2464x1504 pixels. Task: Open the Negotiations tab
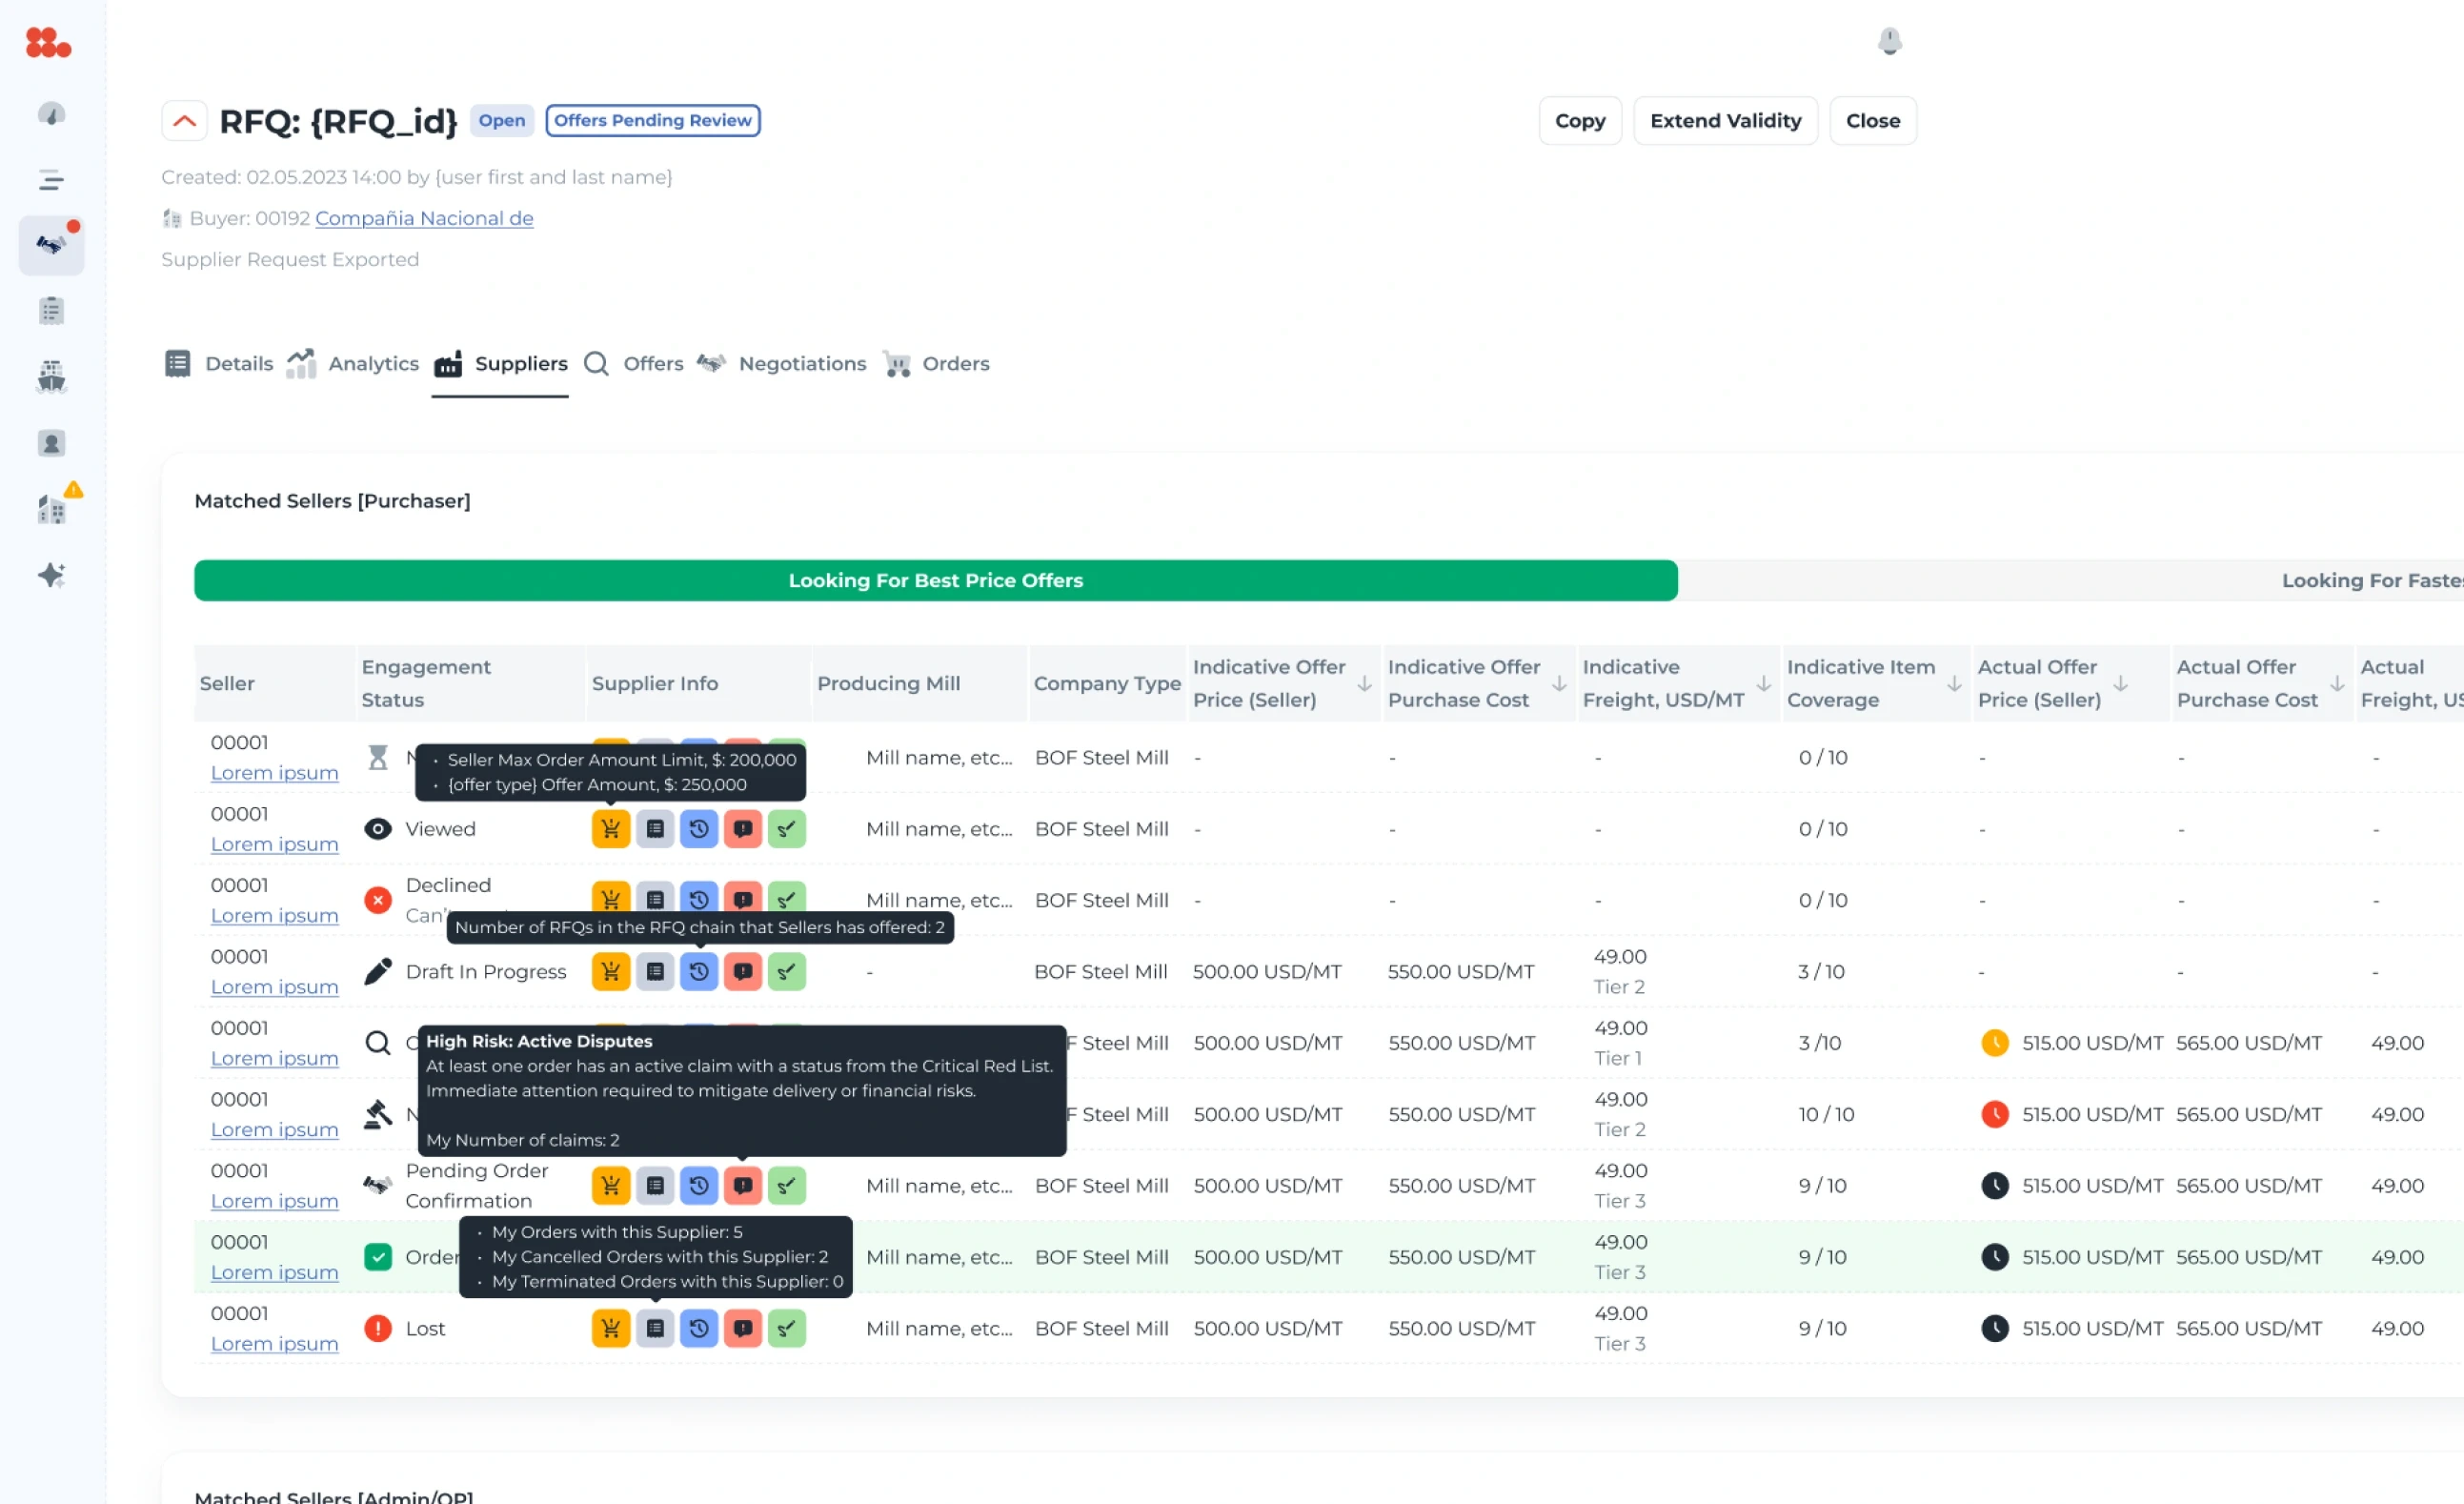782,364
